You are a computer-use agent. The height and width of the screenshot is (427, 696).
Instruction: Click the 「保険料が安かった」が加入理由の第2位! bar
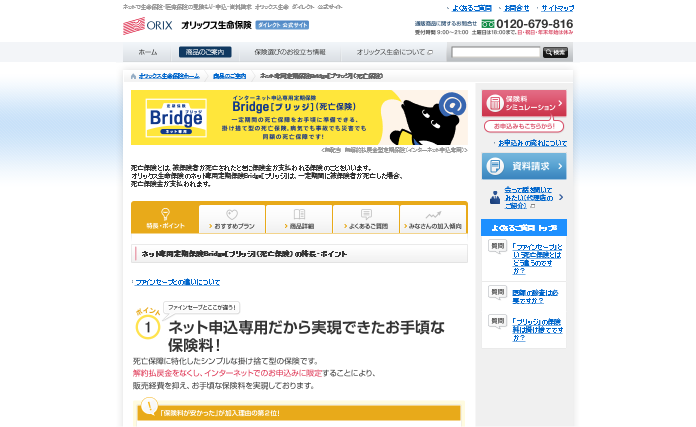299,413
